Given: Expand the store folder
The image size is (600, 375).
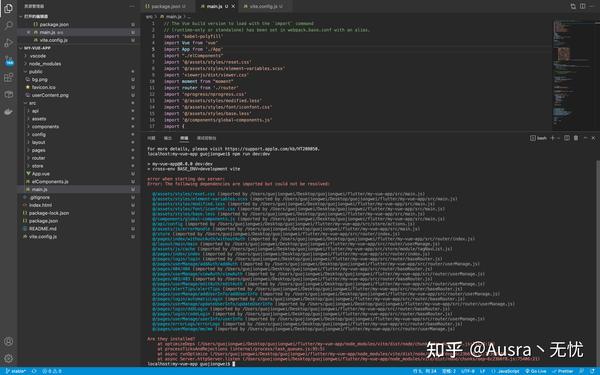Looking at the screenshot, I should point(35,166).
